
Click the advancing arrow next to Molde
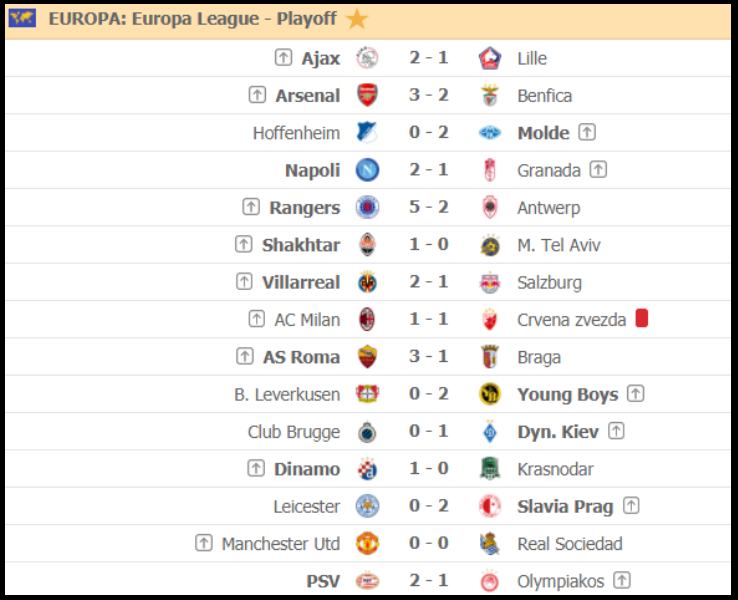pyautogui.click(x=587, y=132)
